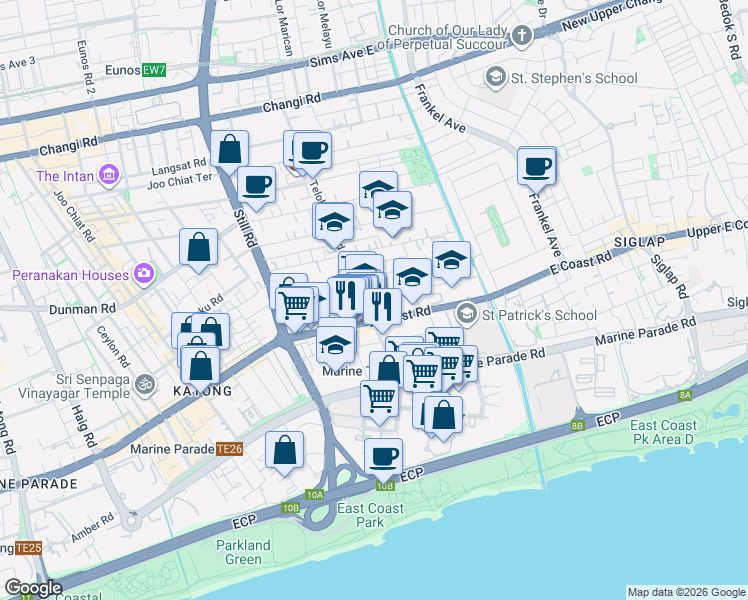Screen dimensions: 748x600
Task: Select the shopping bag marker on Still Rd
Action: point(229,150)
